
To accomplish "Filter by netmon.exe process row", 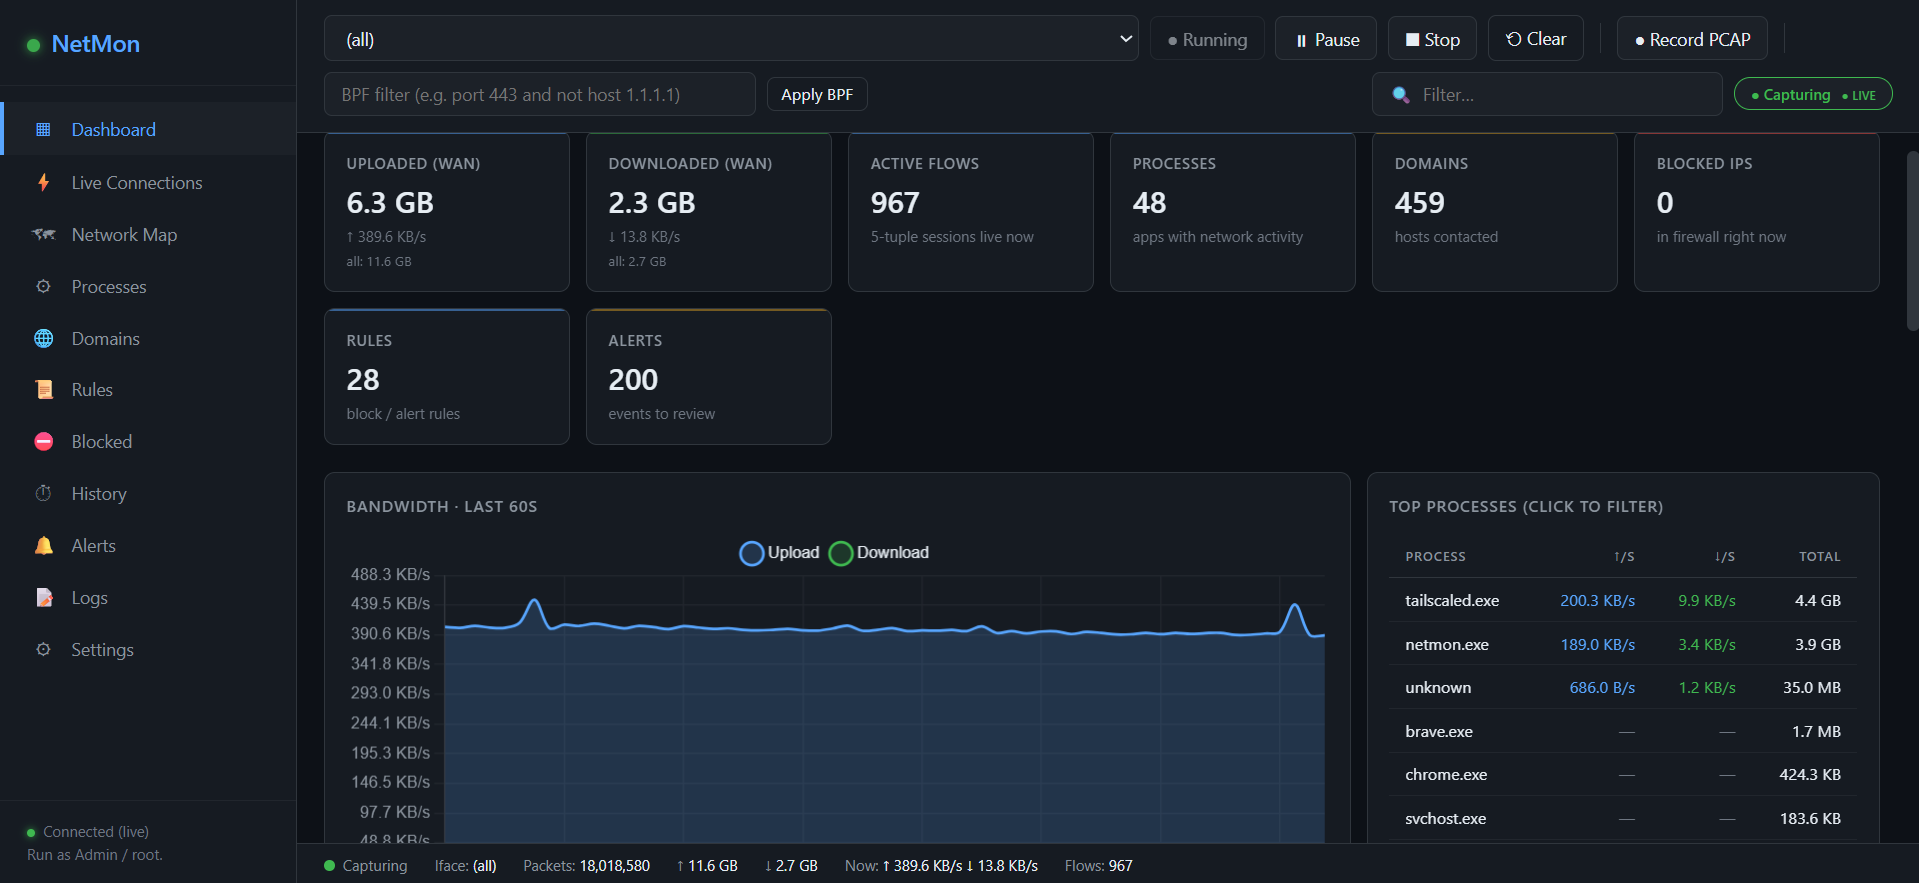I will 1622,644.
